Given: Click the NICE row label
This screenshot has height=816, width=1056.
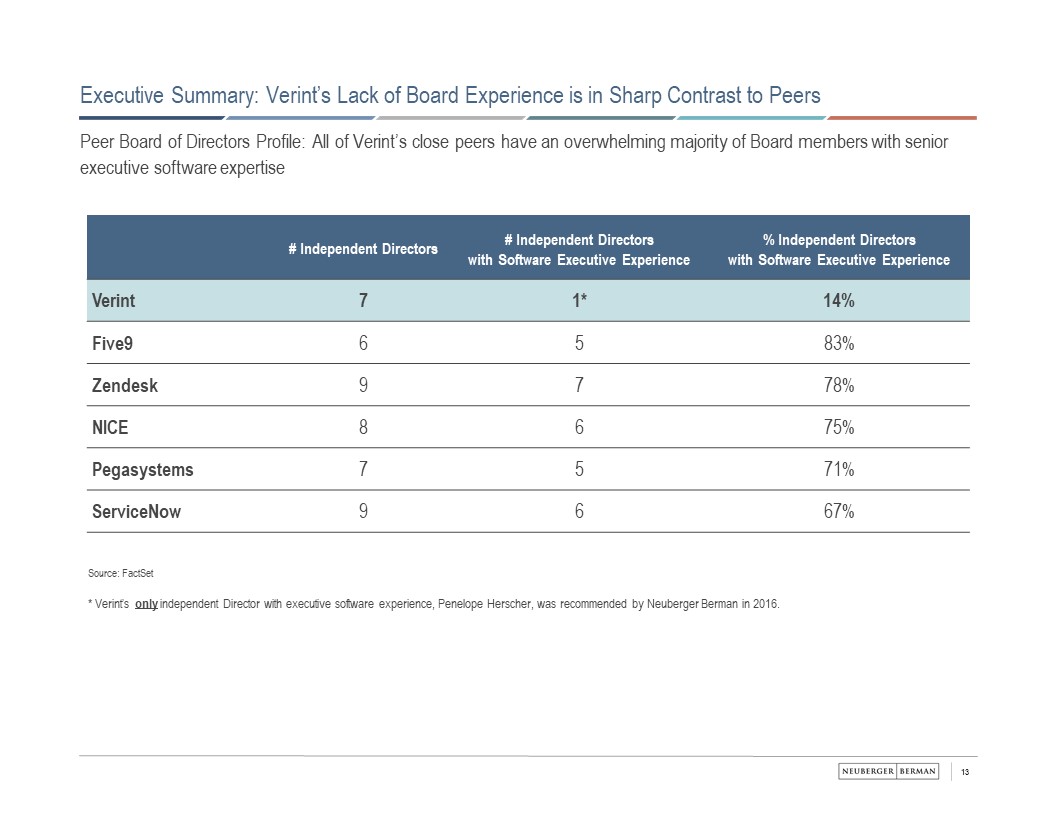Looking at the screenshot, I should click(x=110, y=427).
